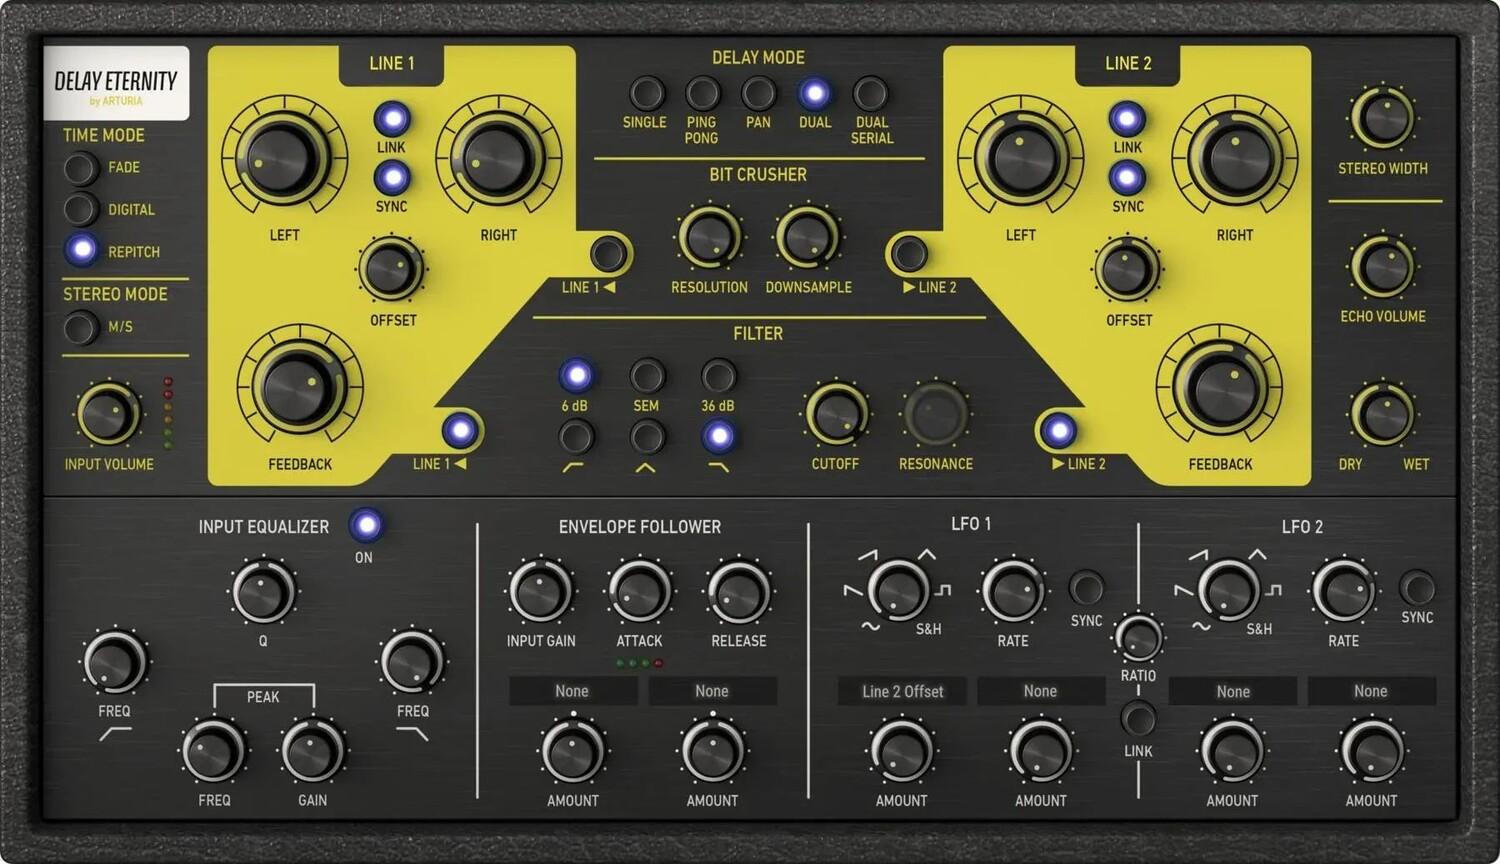Select the band-pass filter shape button

647,437
